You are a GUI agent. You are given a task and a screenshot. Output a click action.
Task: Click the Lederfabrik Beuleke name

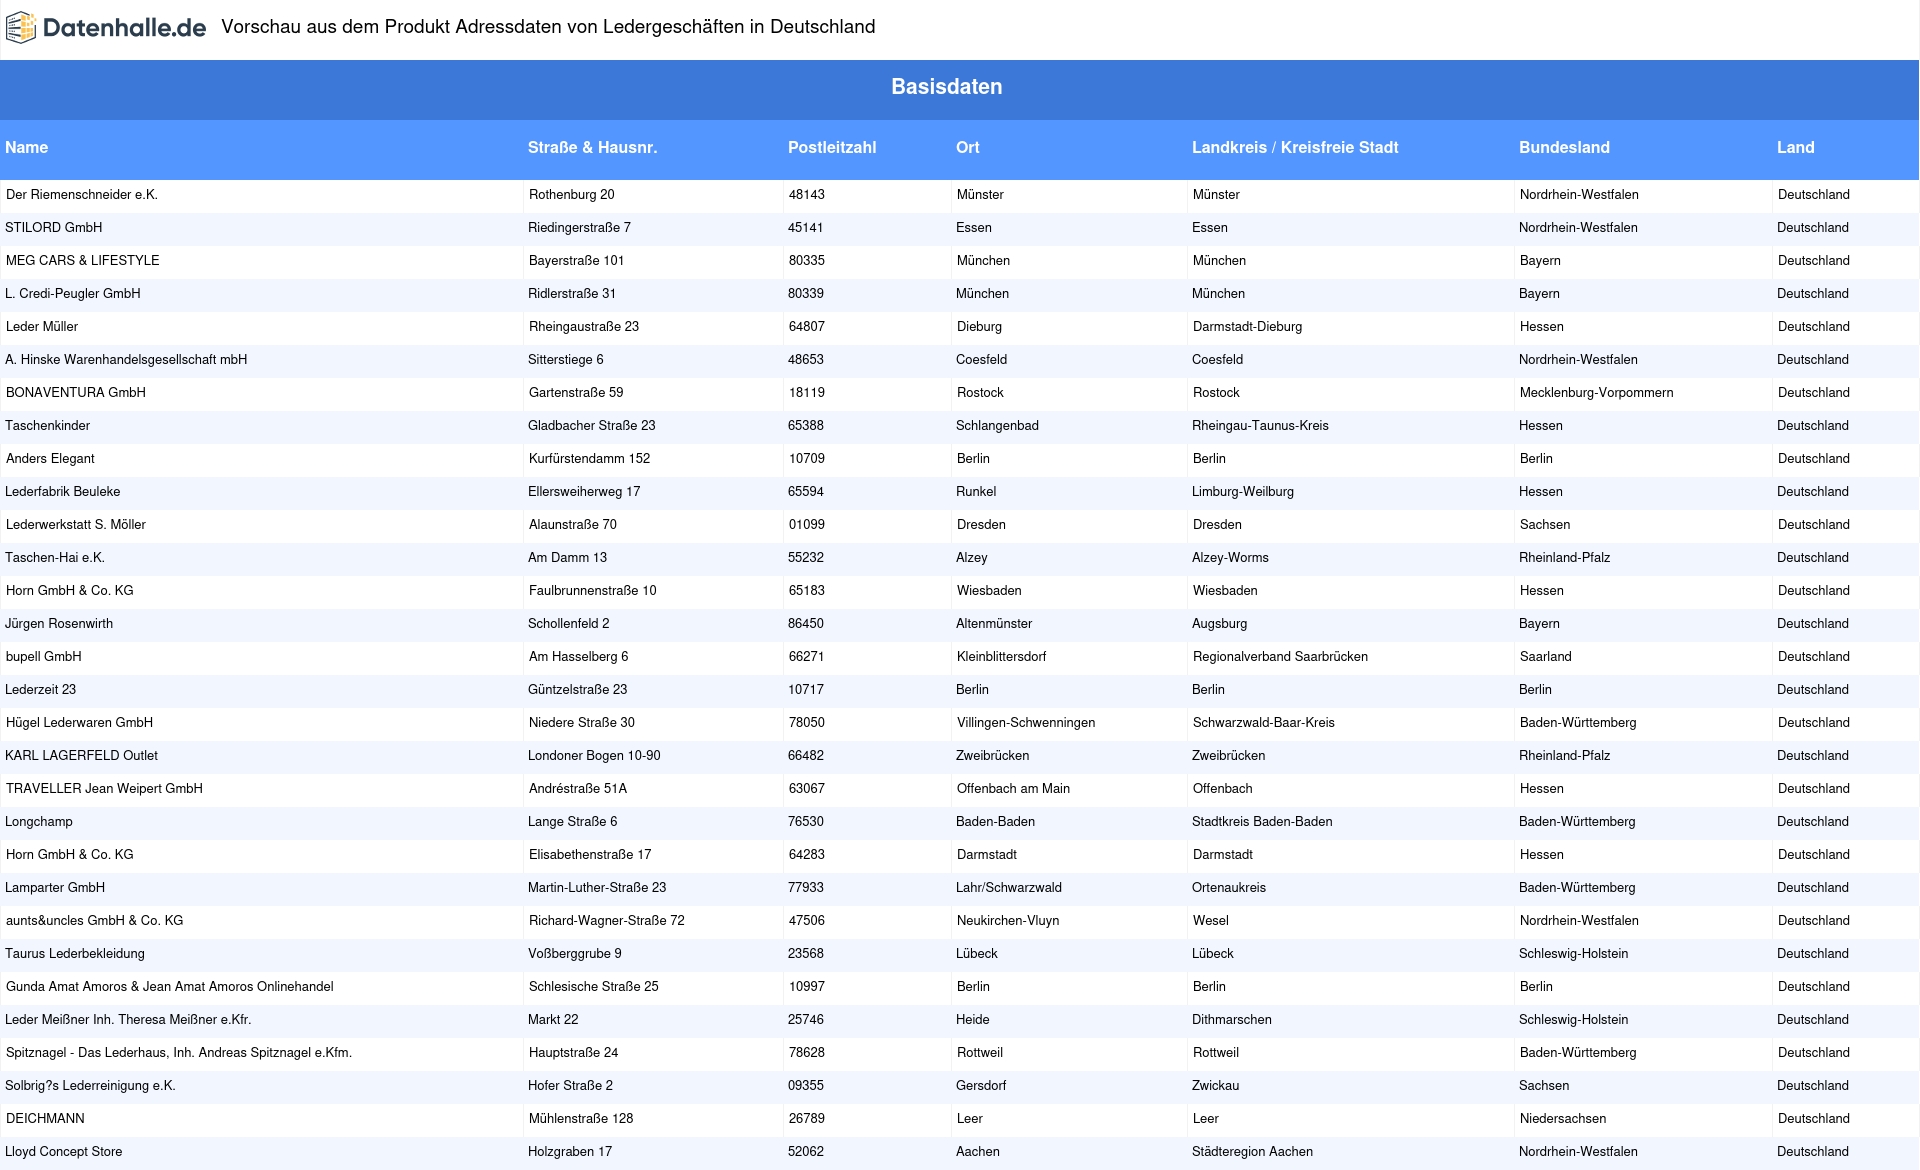tap(63, 491)
